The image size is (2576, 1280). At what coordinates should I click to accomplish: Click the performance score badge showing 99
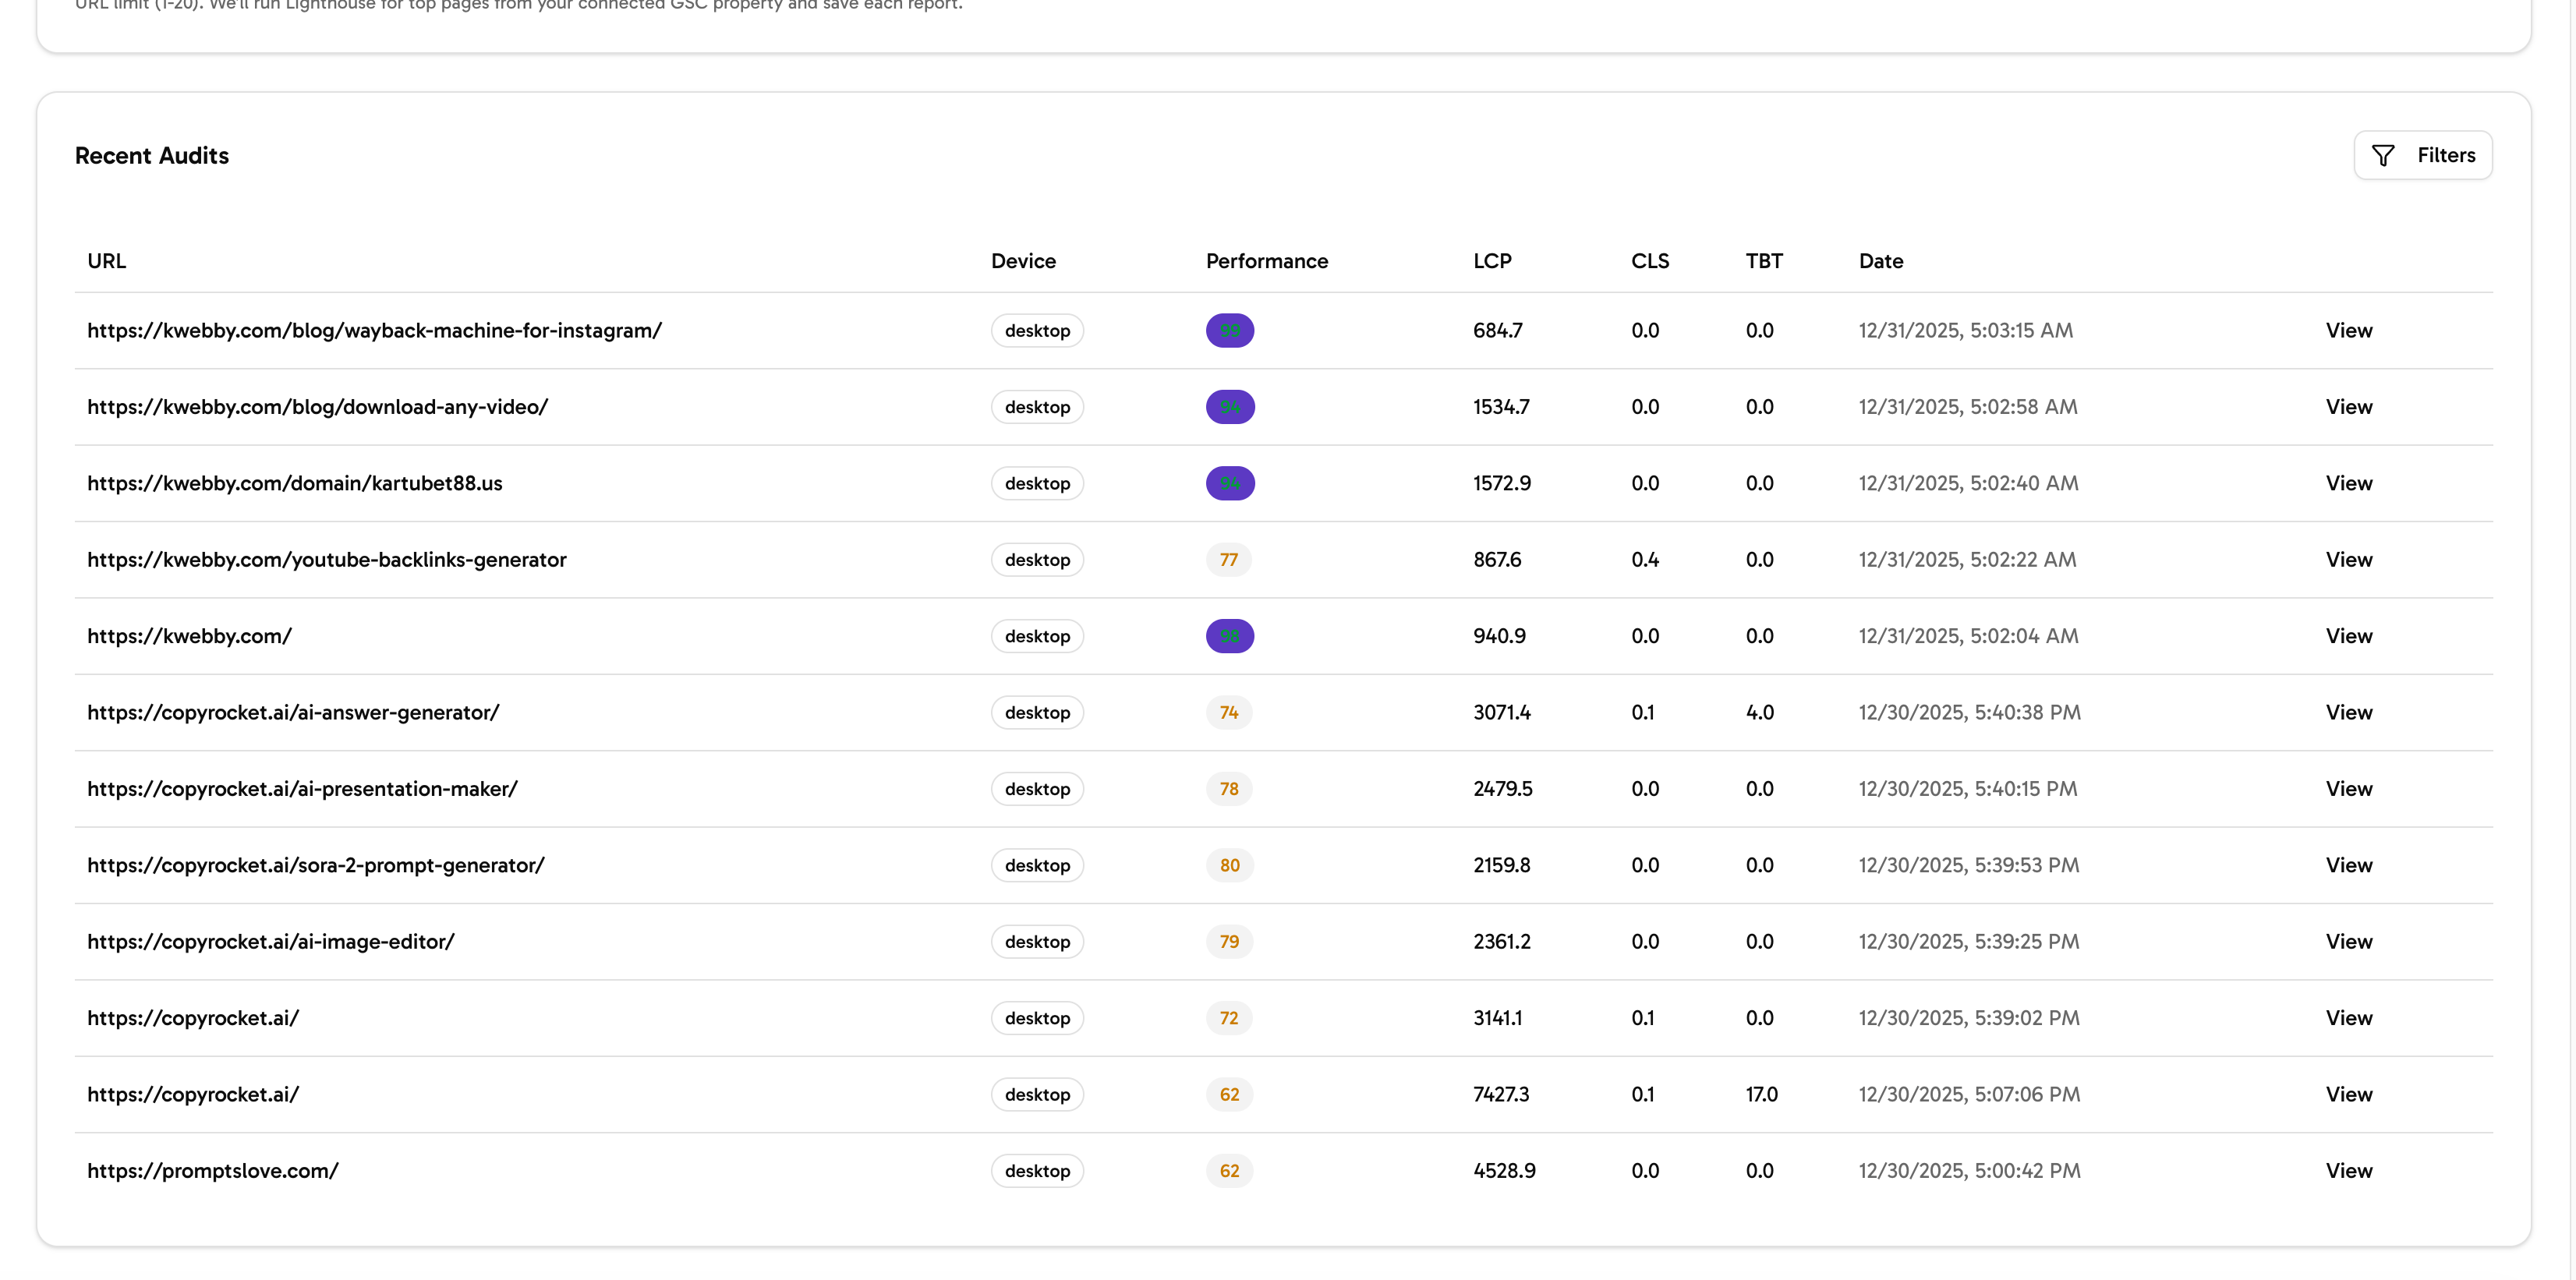[1229, 330]
